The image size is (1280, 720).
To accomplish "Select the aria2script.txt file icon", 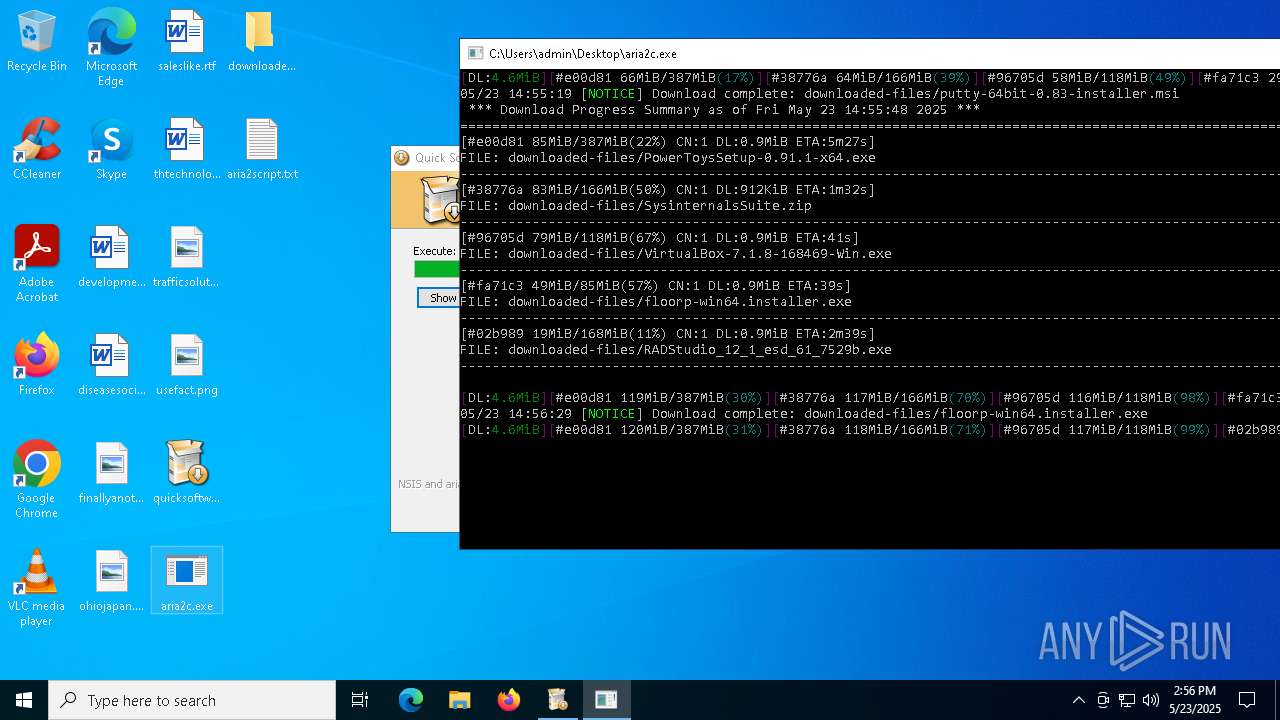I will (262, 150).
